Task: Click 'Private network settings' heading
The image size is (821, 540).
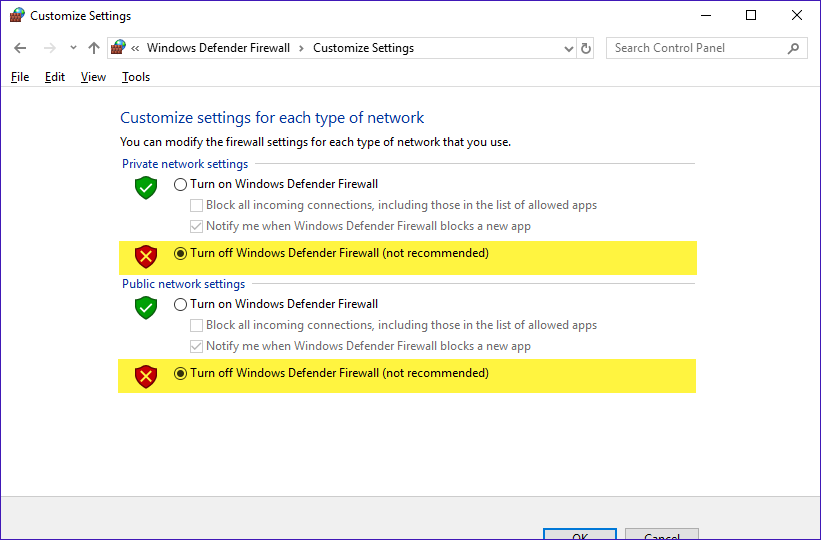Action: [185, 164]
